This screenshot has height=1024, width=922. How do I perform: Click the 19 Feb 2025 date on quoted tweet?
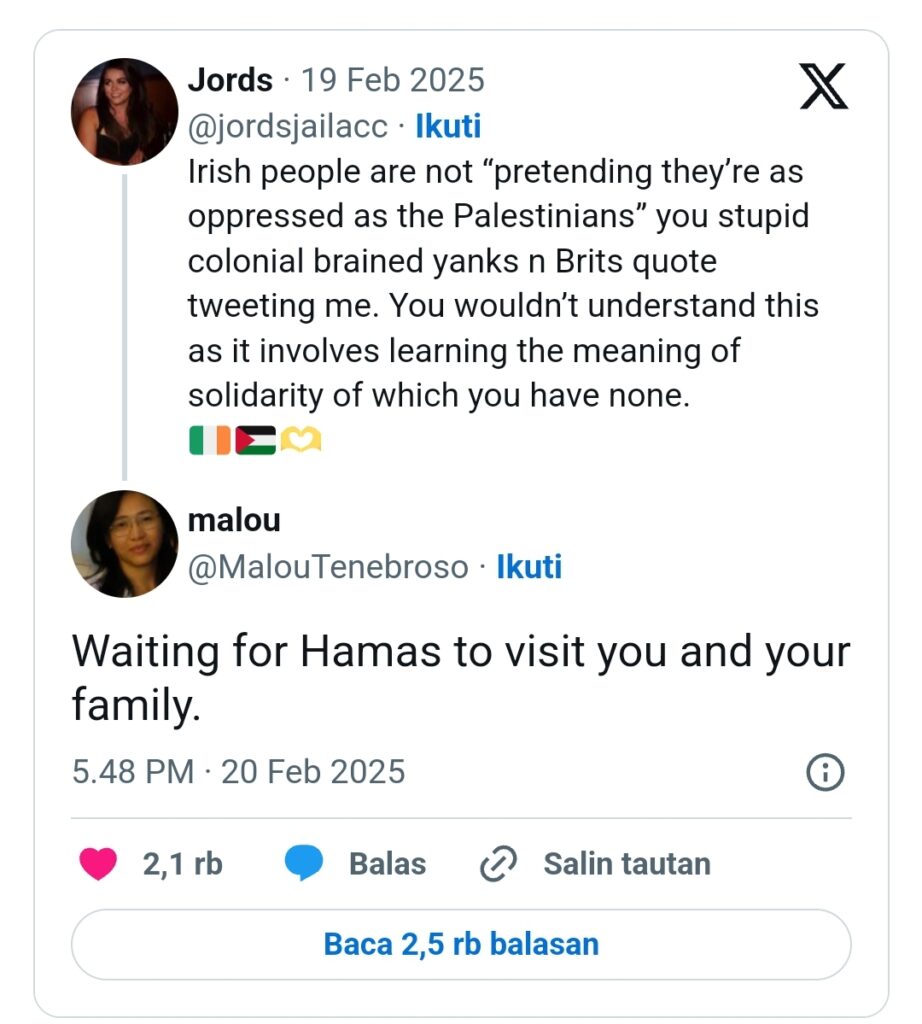393,80
